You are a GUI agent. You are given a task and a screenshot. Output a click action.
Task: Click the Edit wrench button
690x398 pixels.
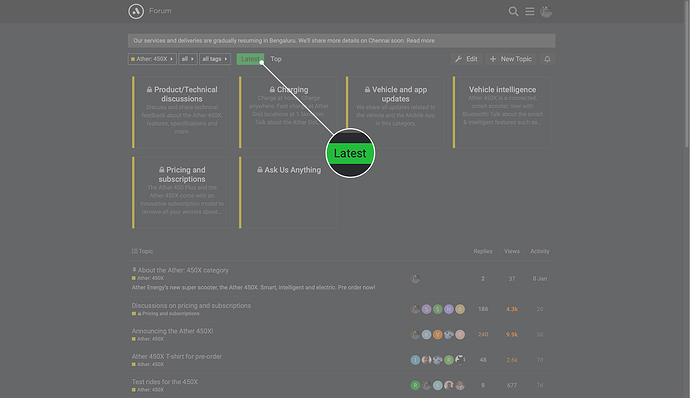(x=466, y=59)
